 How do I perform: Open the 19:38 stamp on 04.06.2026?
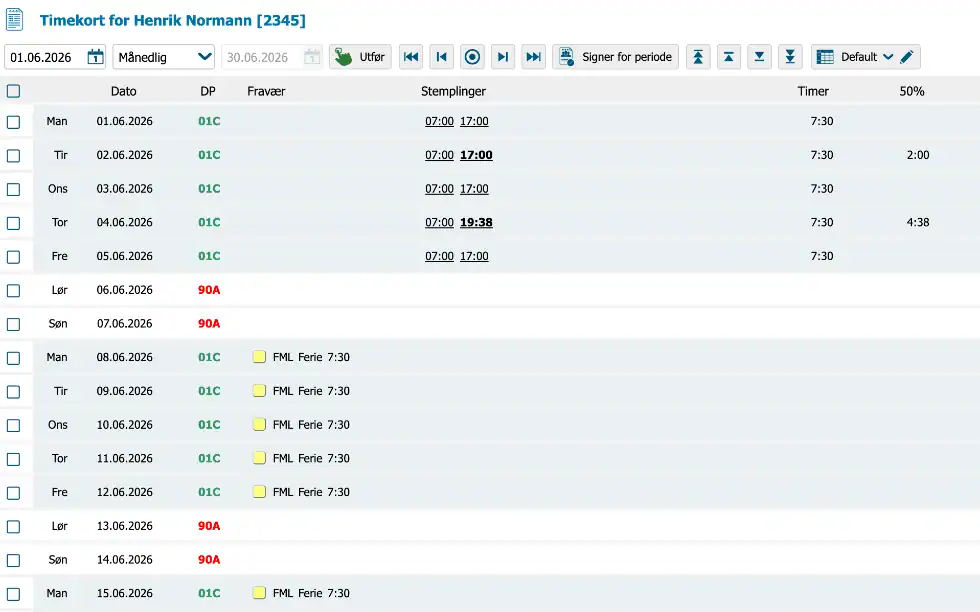pyautogui.click(x=476, y=223)
